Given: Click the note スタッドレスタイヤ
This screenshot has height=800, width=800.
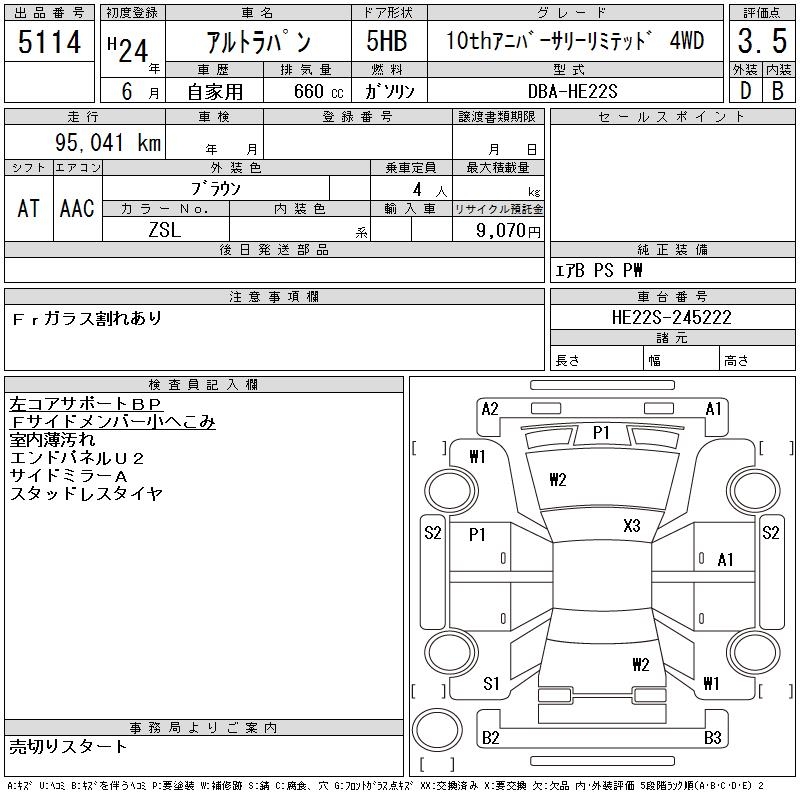Looking at the screenshot, I should pyautogui.click(x=86, y=493).
